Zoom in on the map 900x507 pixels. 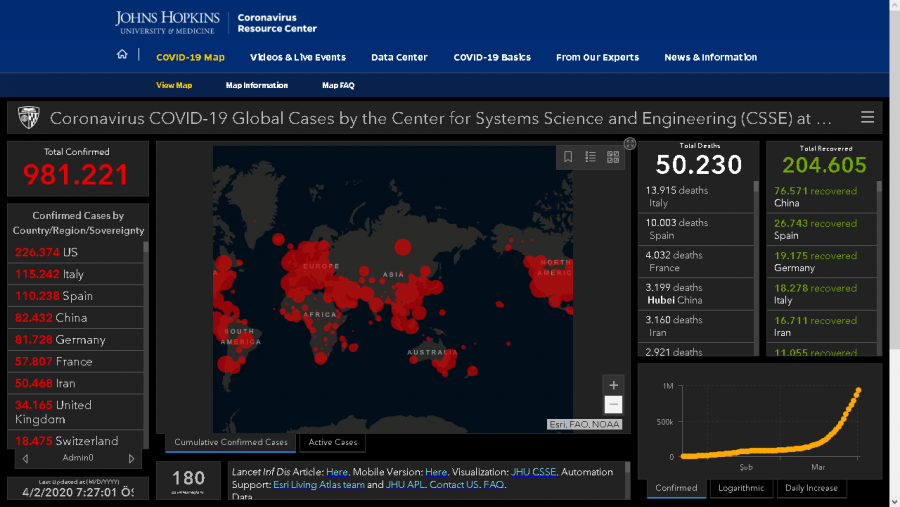point(613,385)
